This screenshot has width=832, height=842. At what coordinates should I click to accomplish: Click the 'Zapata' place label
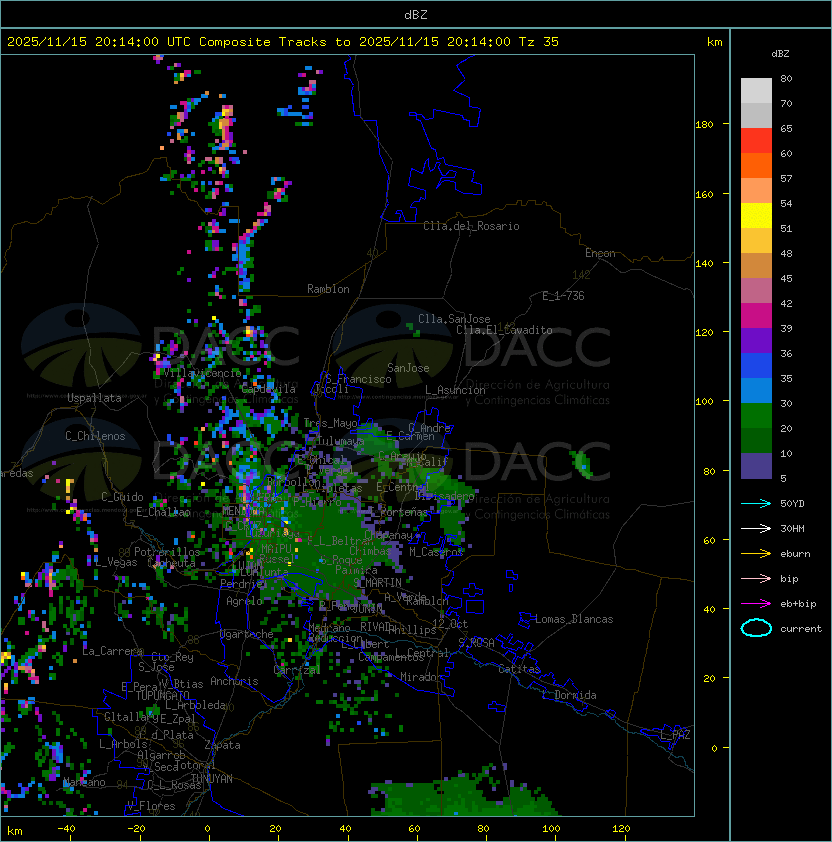[222, 745]
